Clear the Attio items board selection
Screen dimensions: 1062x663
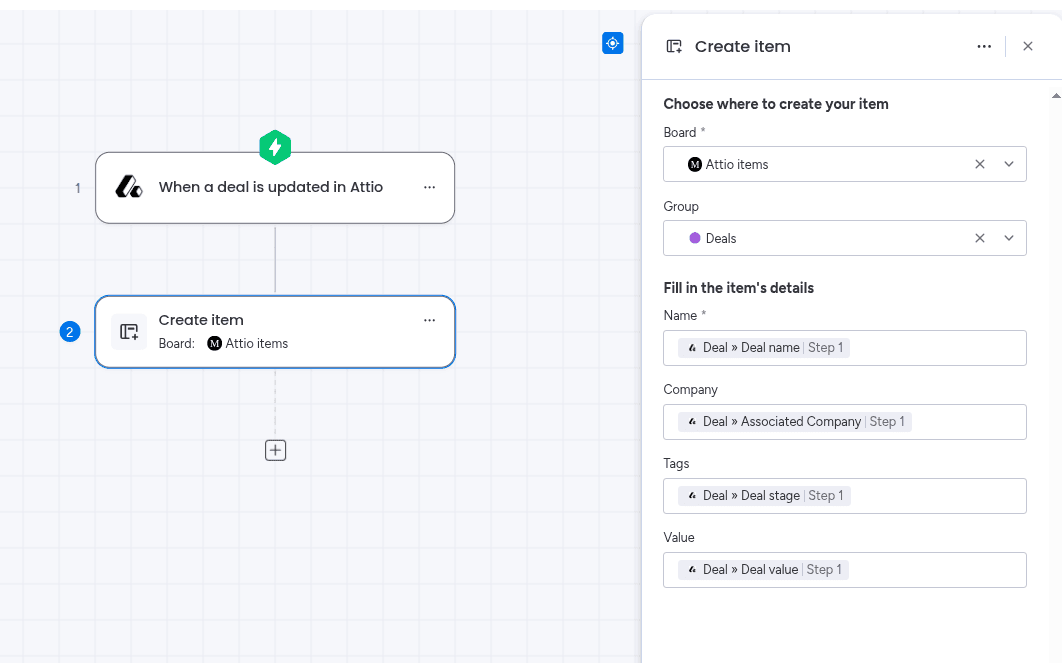[979, 164]
